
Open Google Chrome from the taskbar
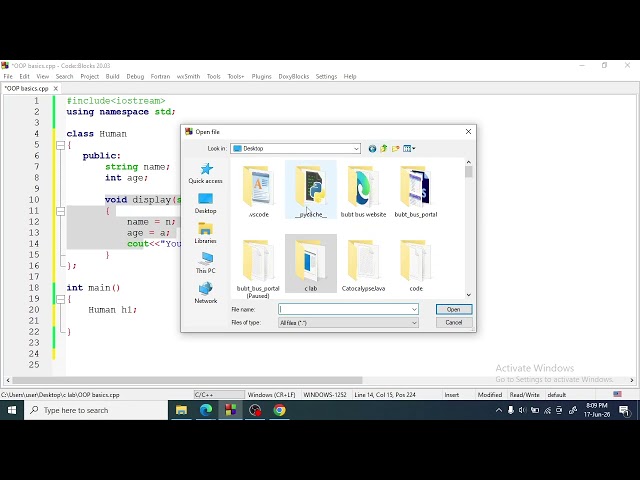click(x=280, y=410)
